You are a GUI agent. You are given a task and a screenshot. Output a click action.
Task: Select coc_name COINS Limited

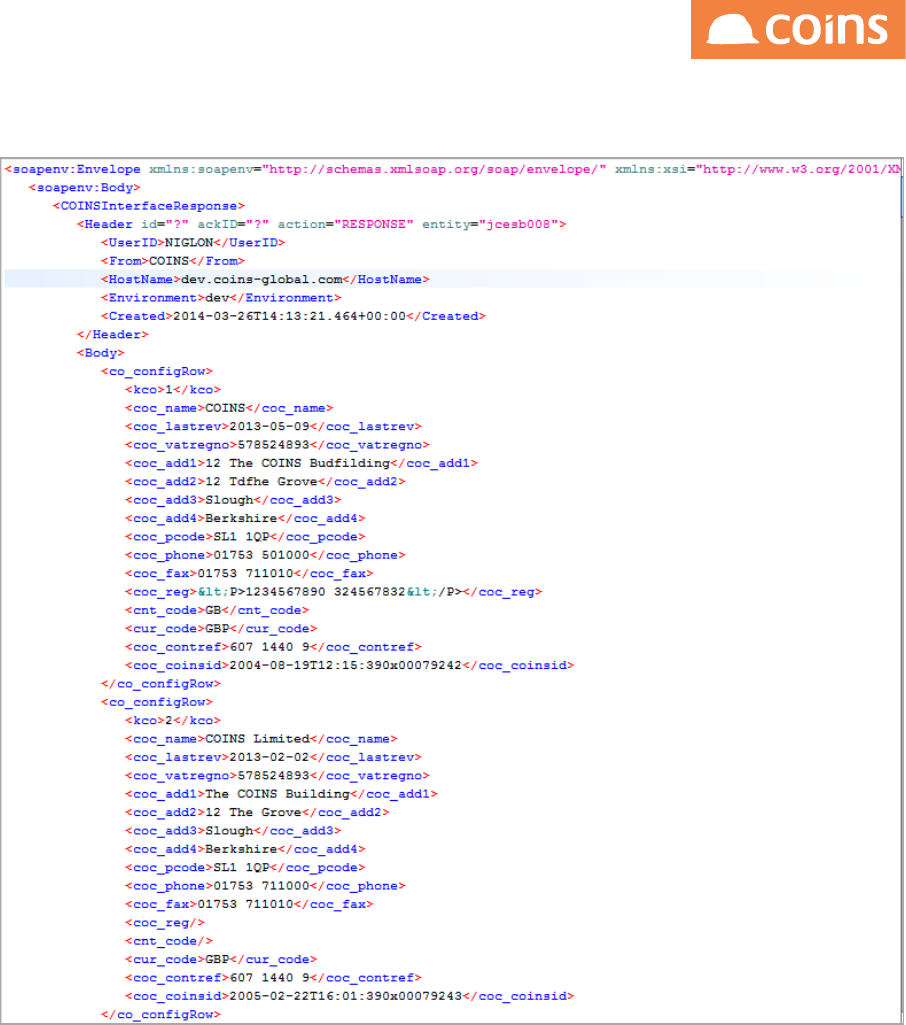tap(261, 739)
